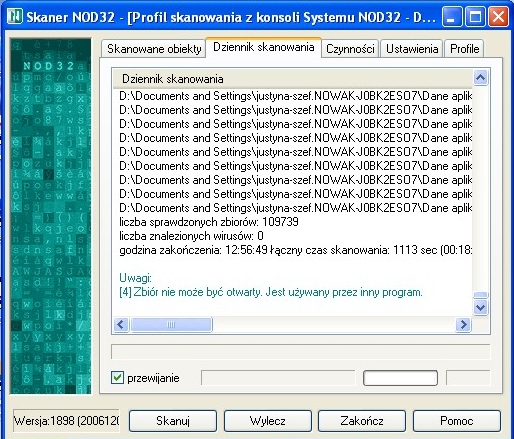Image resolution: width=514 pixels, height=439 pixels.
Task: Open the Dziennik skanowania tab
Action: 264,47
